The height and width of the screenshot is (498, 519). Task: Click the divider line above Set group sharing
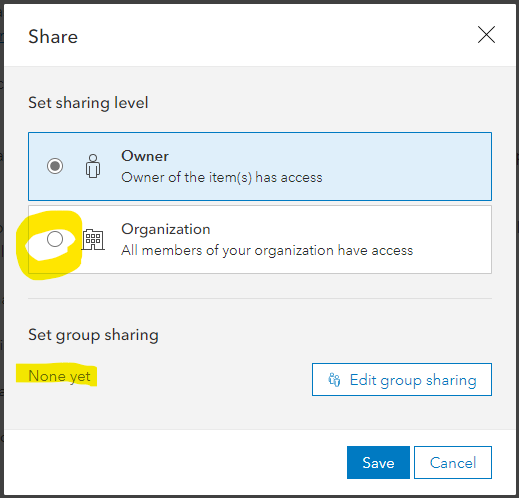pyautogui.click(x=260, y=298)
